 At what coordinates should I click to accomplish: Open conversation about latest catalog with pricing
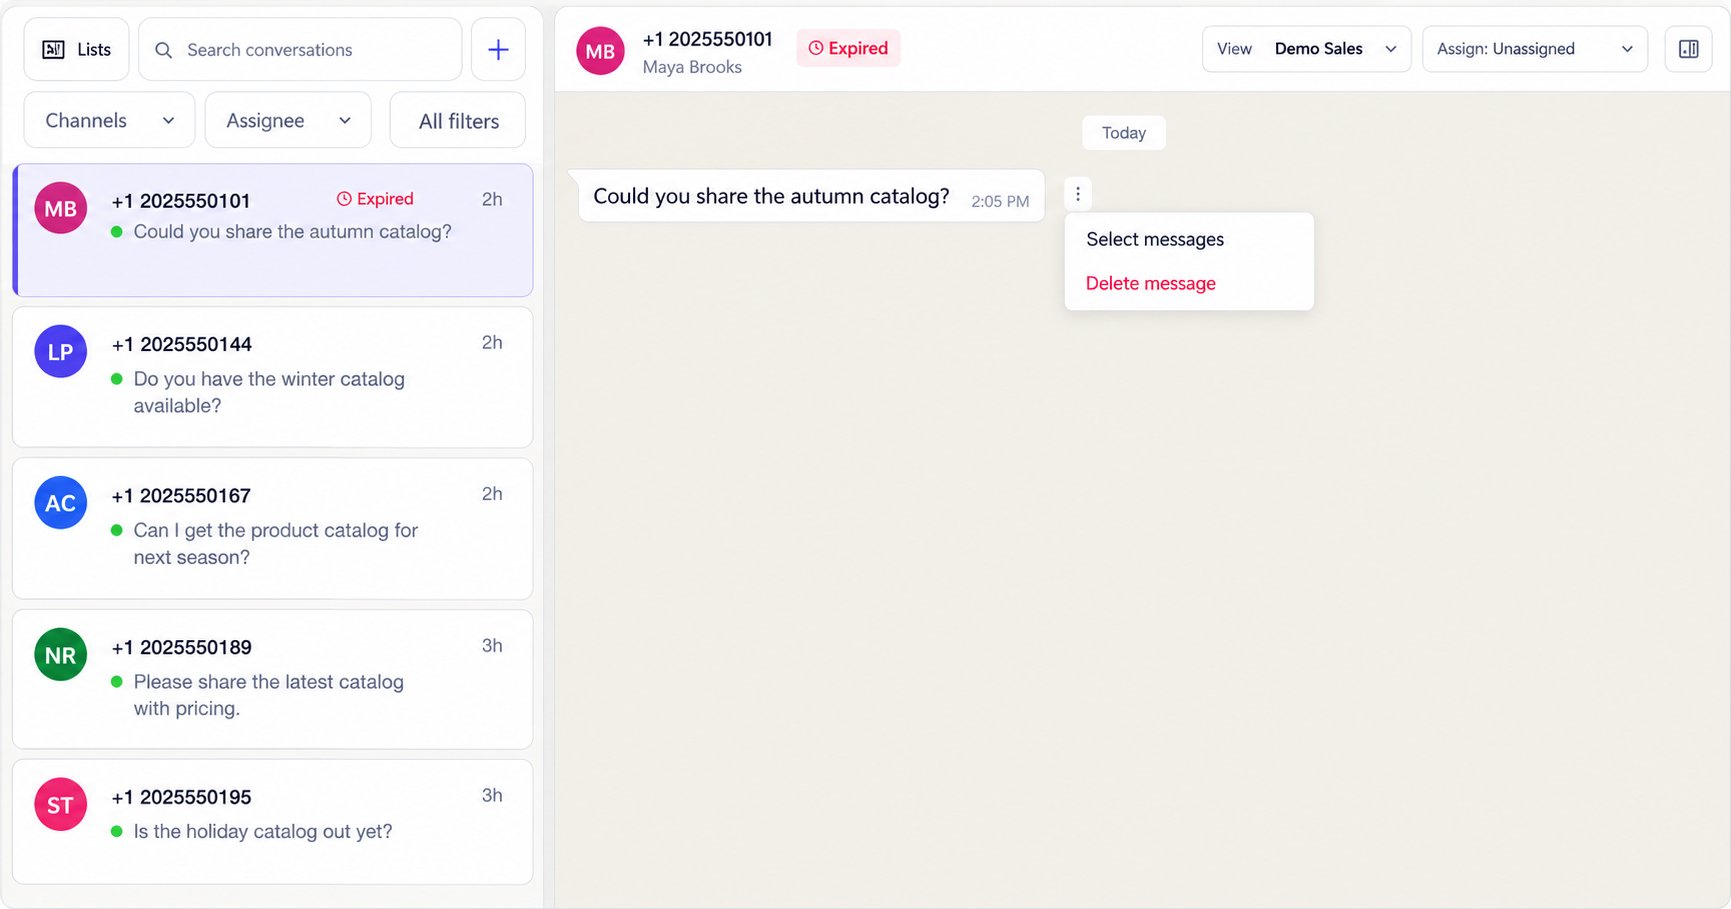(x=272, y=679)
